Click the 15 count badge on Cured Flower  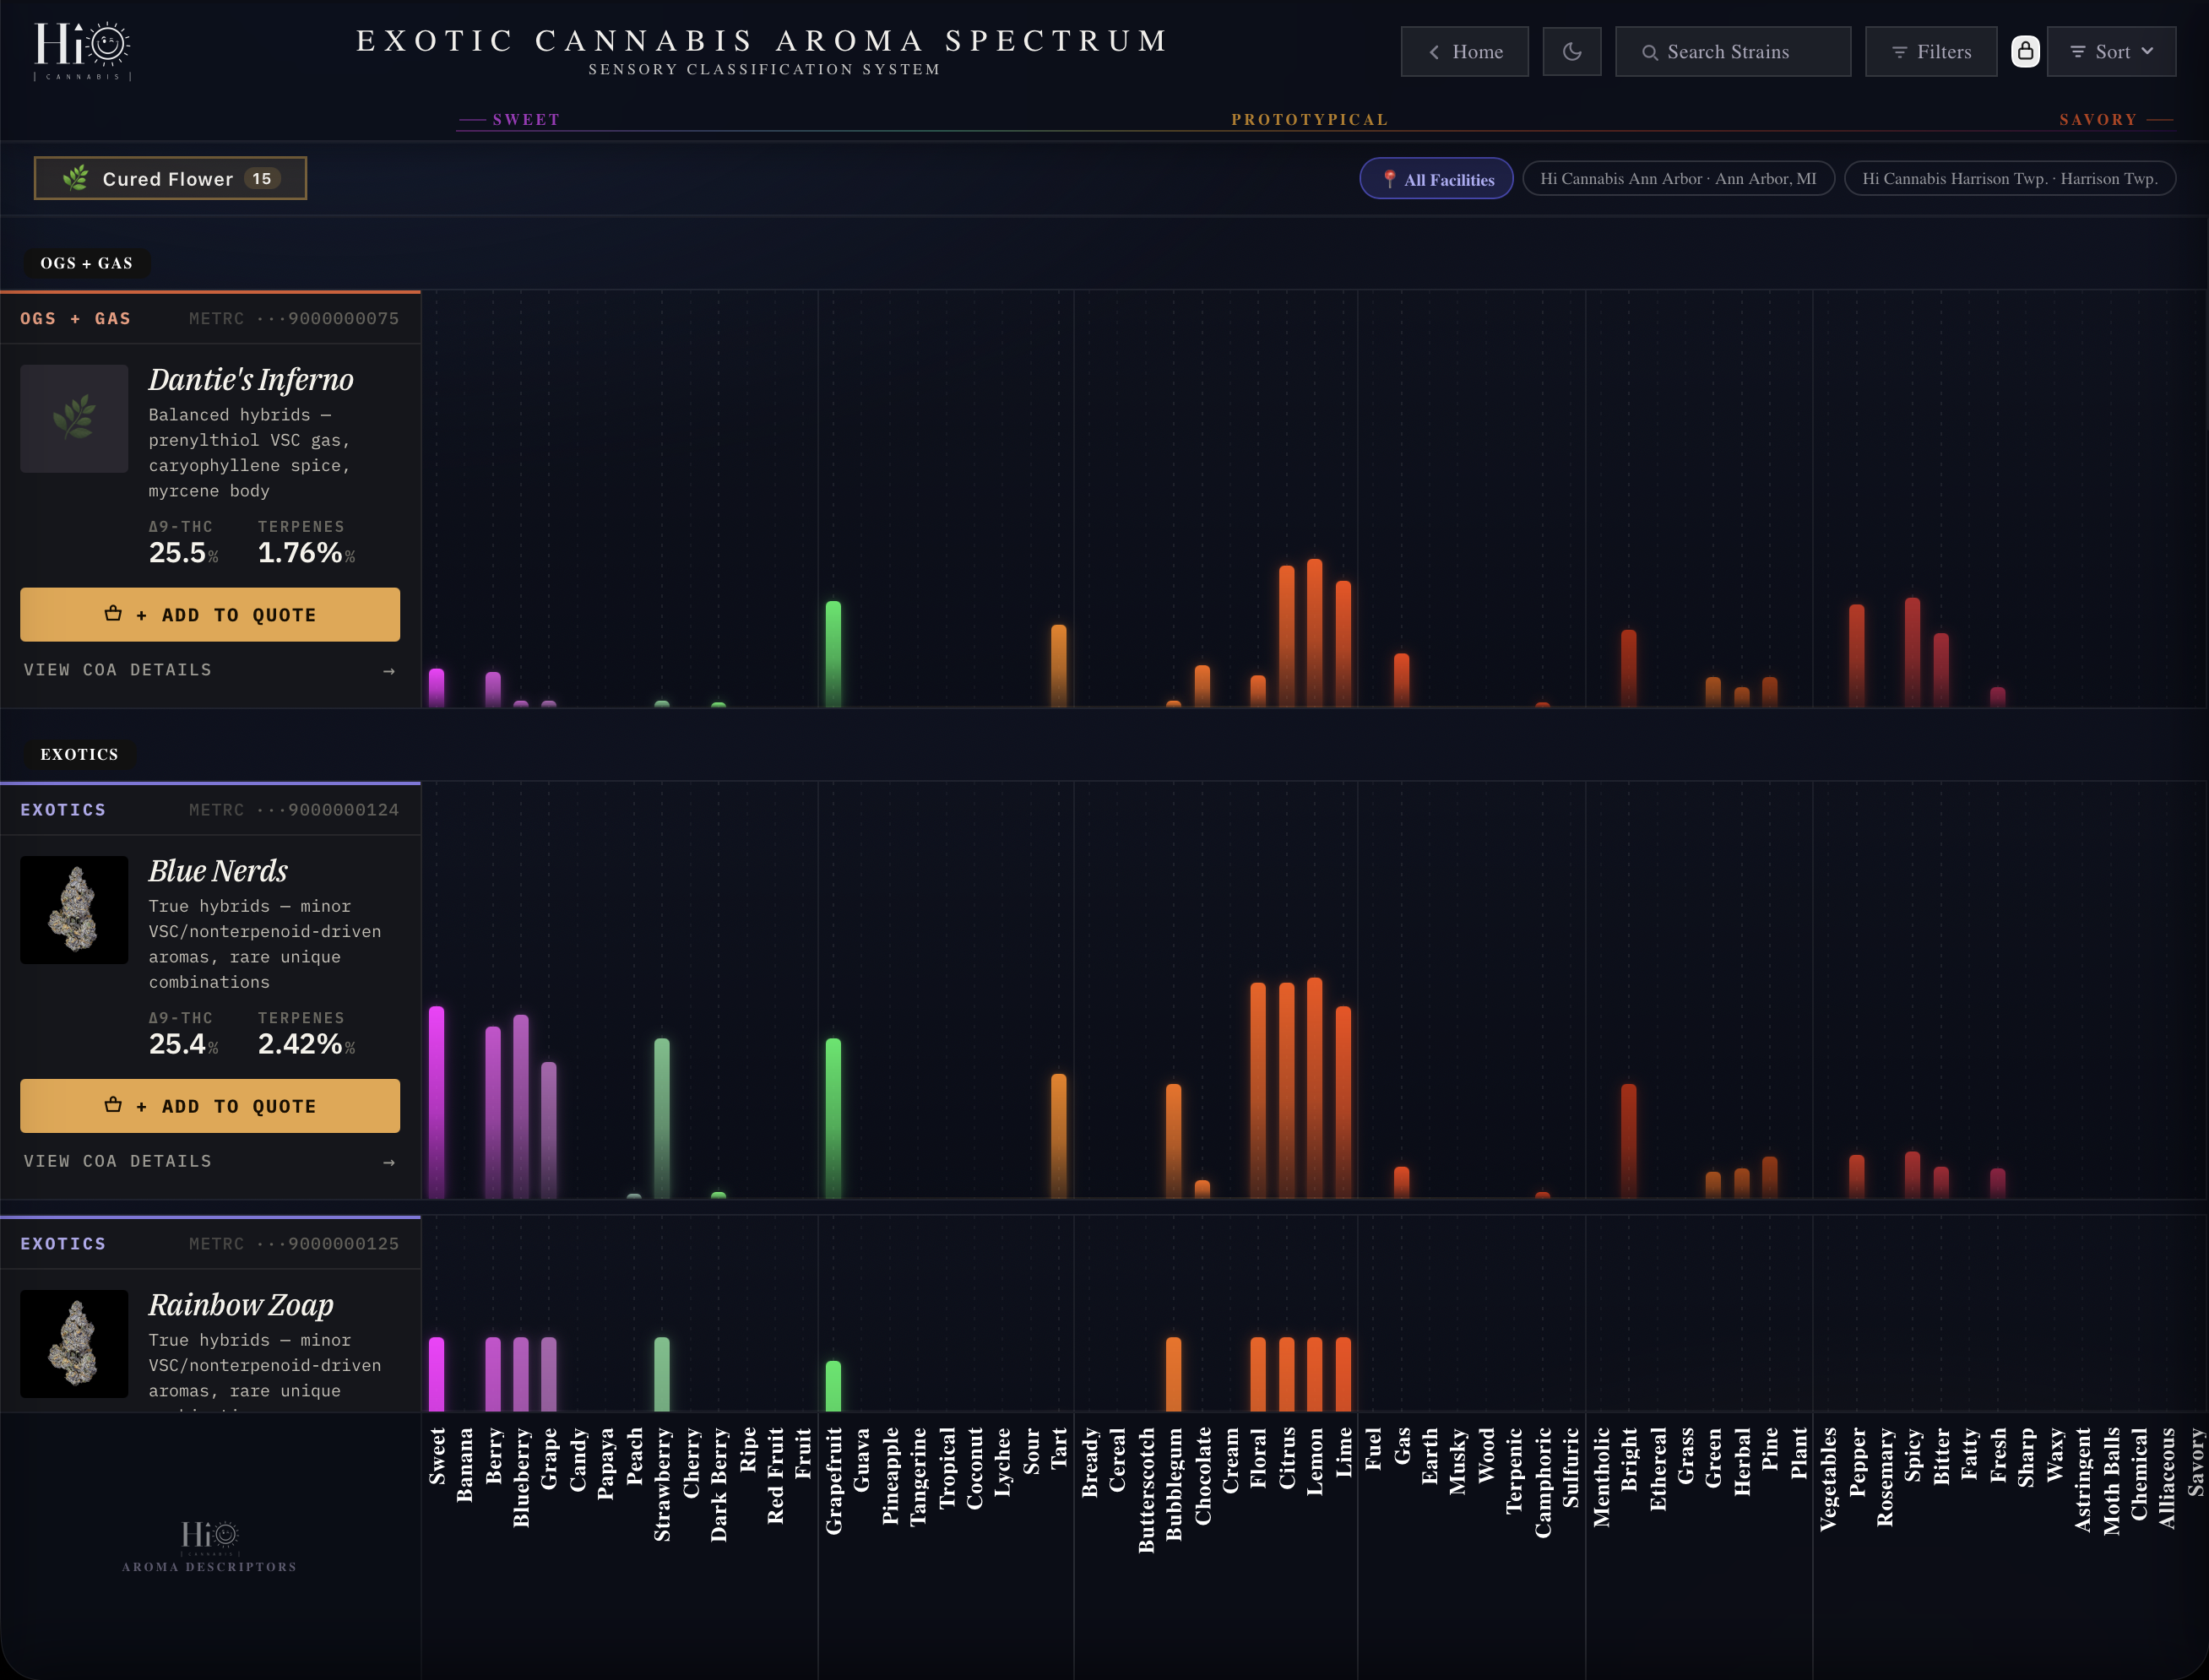click(x=262, y=178)
